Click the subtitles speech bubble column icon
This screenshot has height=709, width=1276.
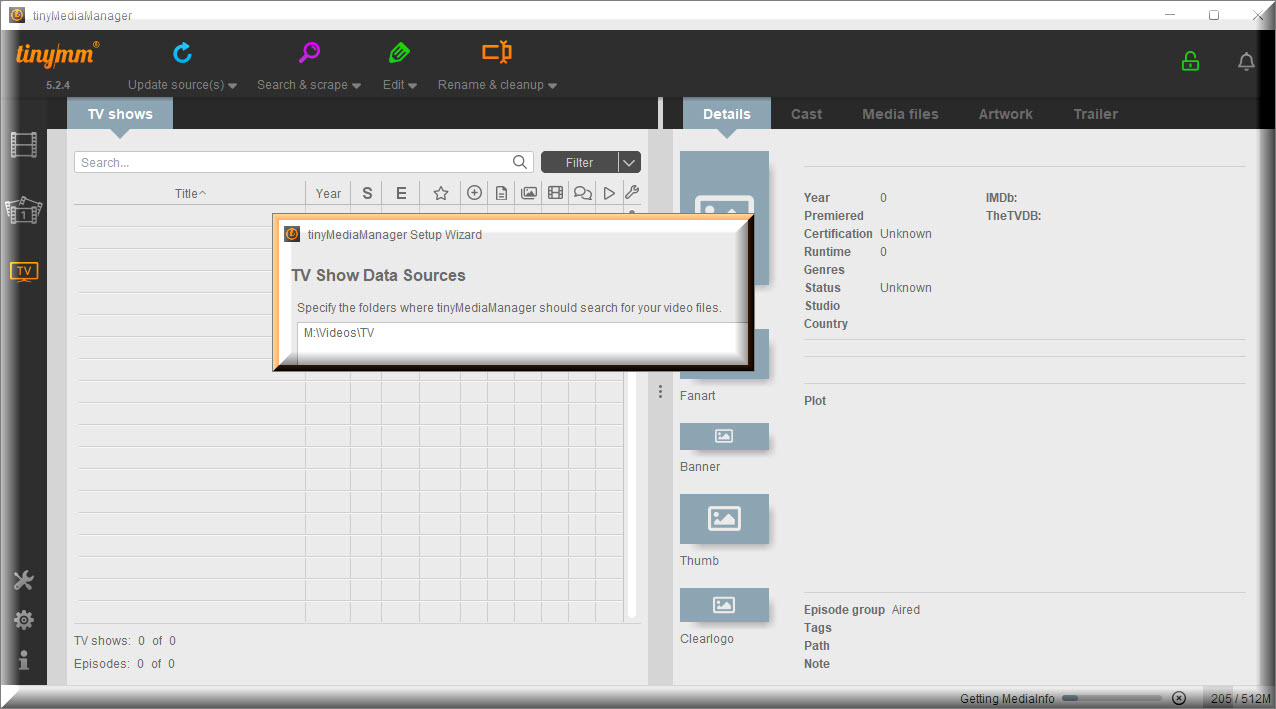(583, 194)
